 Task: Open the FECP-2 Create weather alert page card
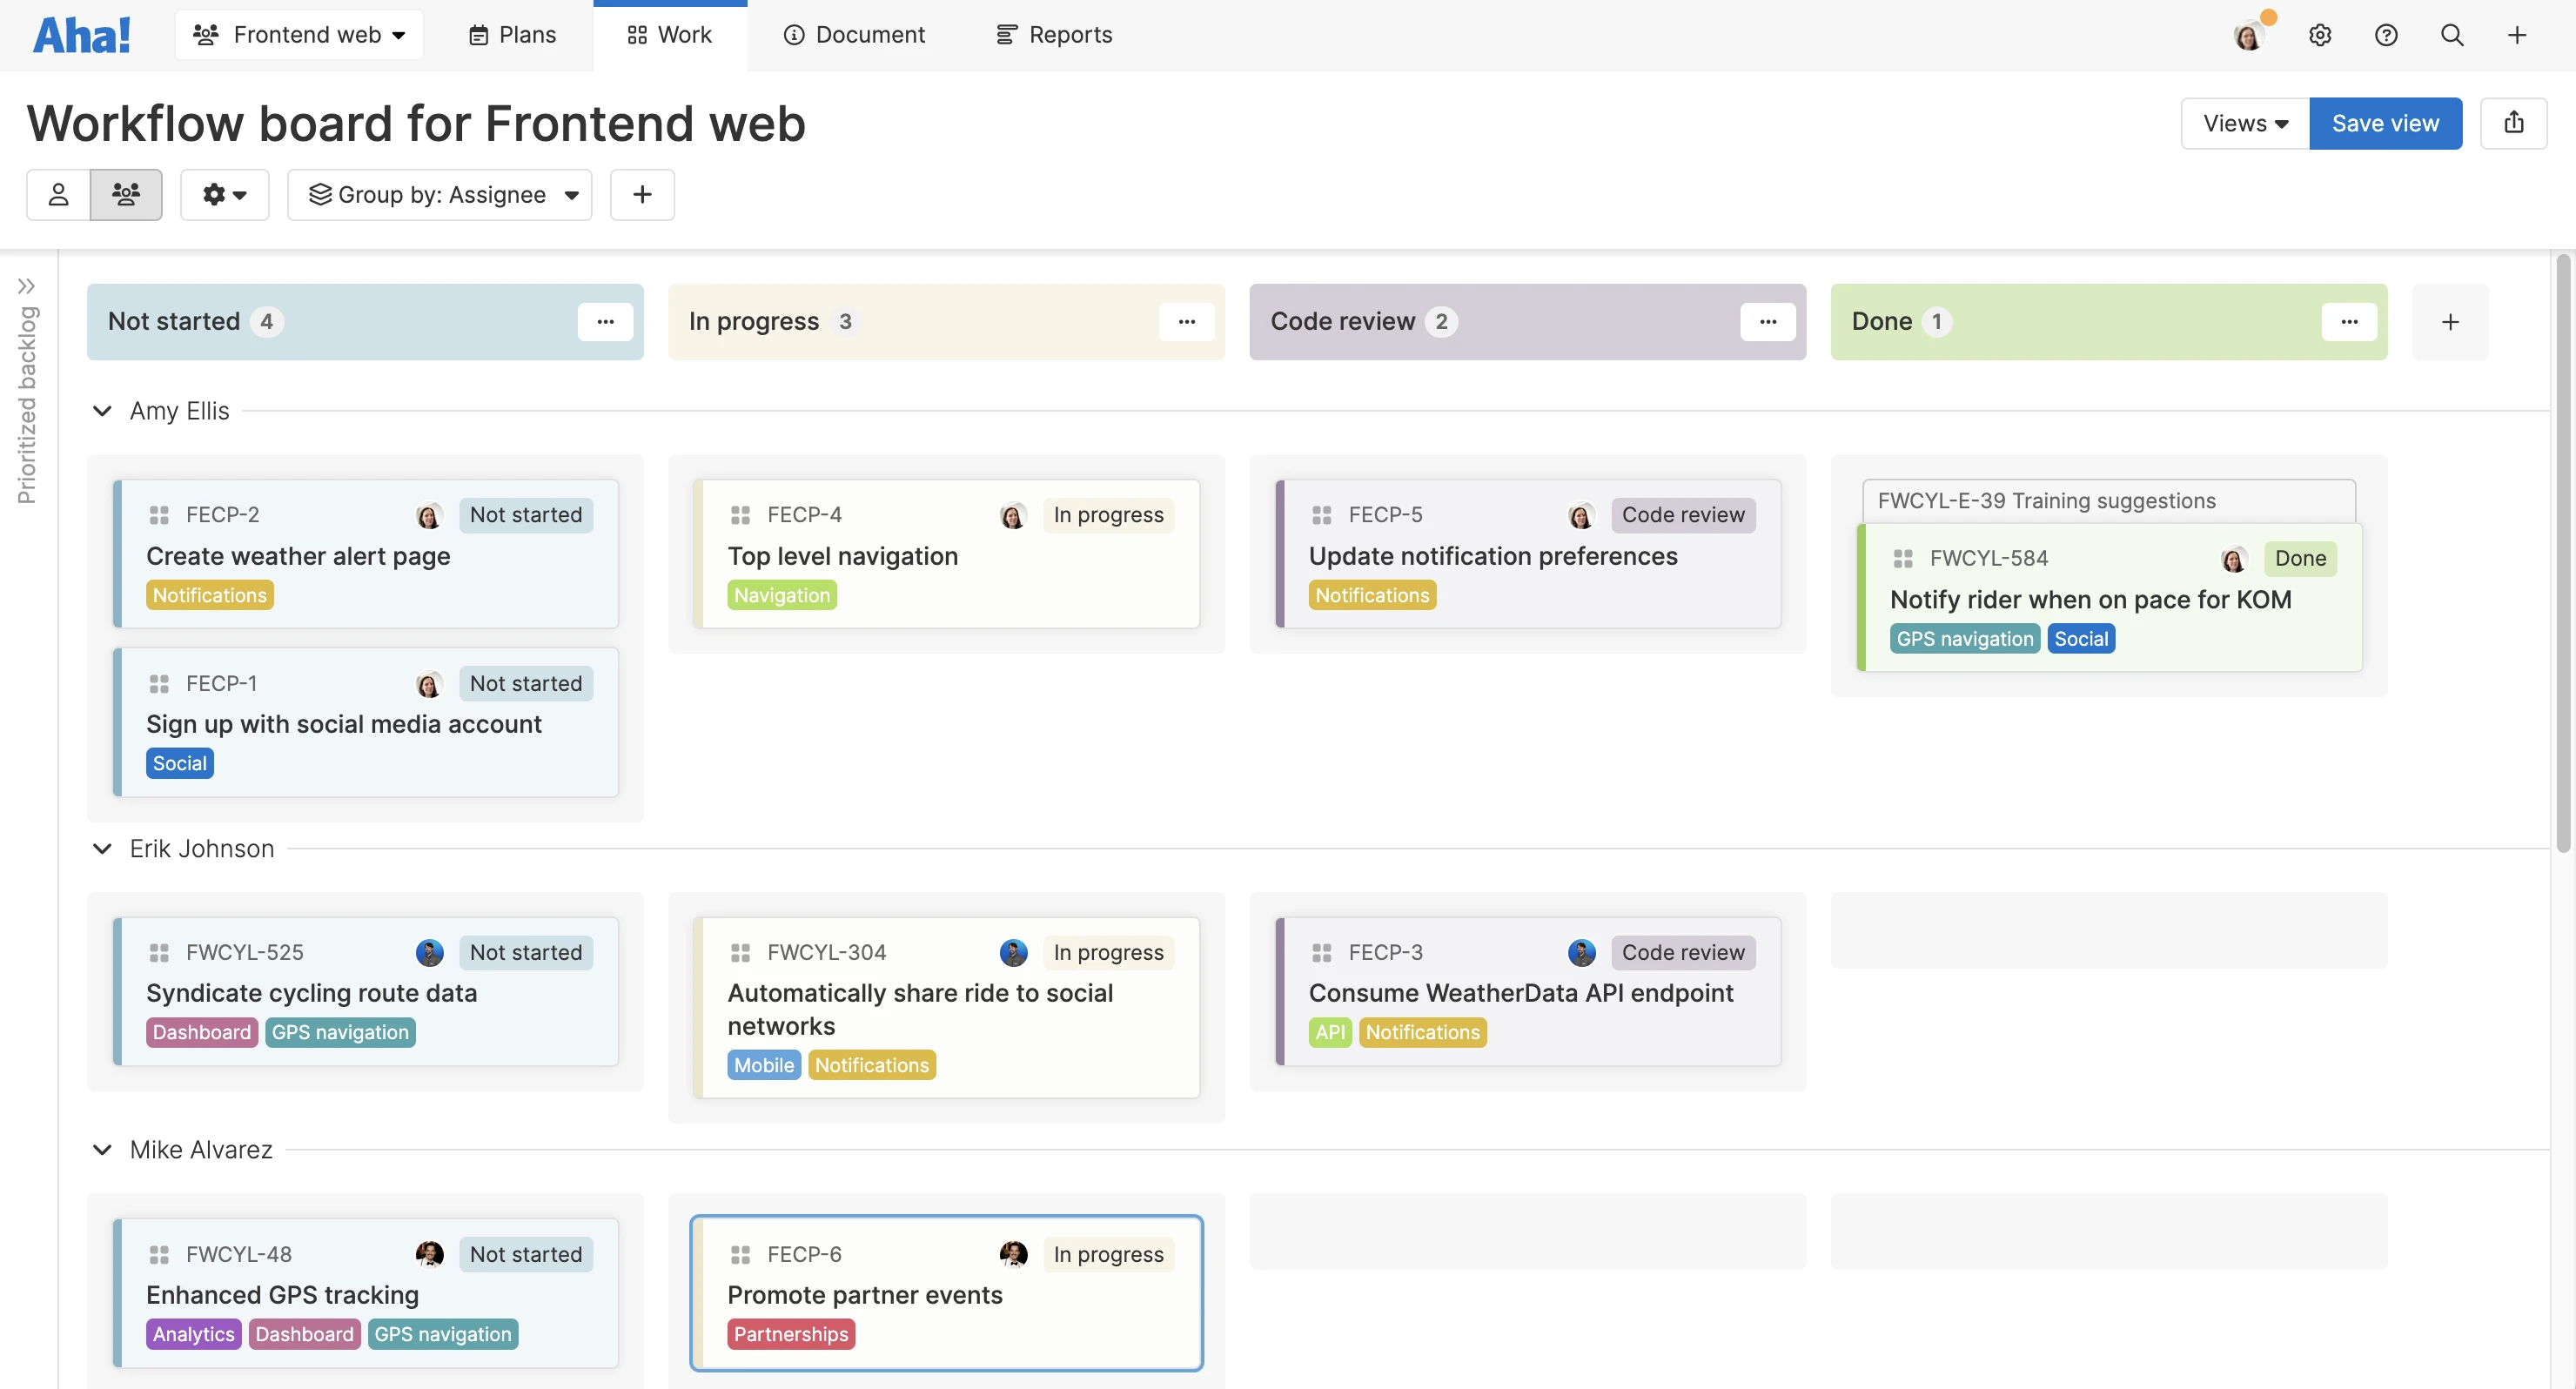tap(299, 556)
